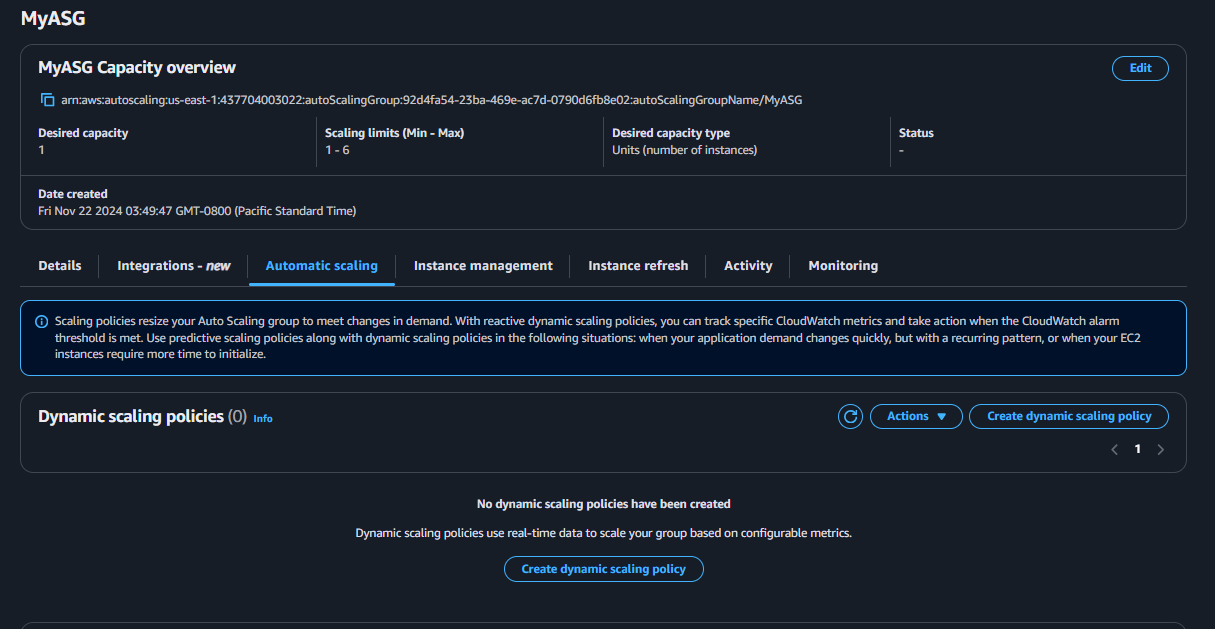The image size is (1215, 629).
Task: Click the Desired capacity type label
Action: [671, 133]
